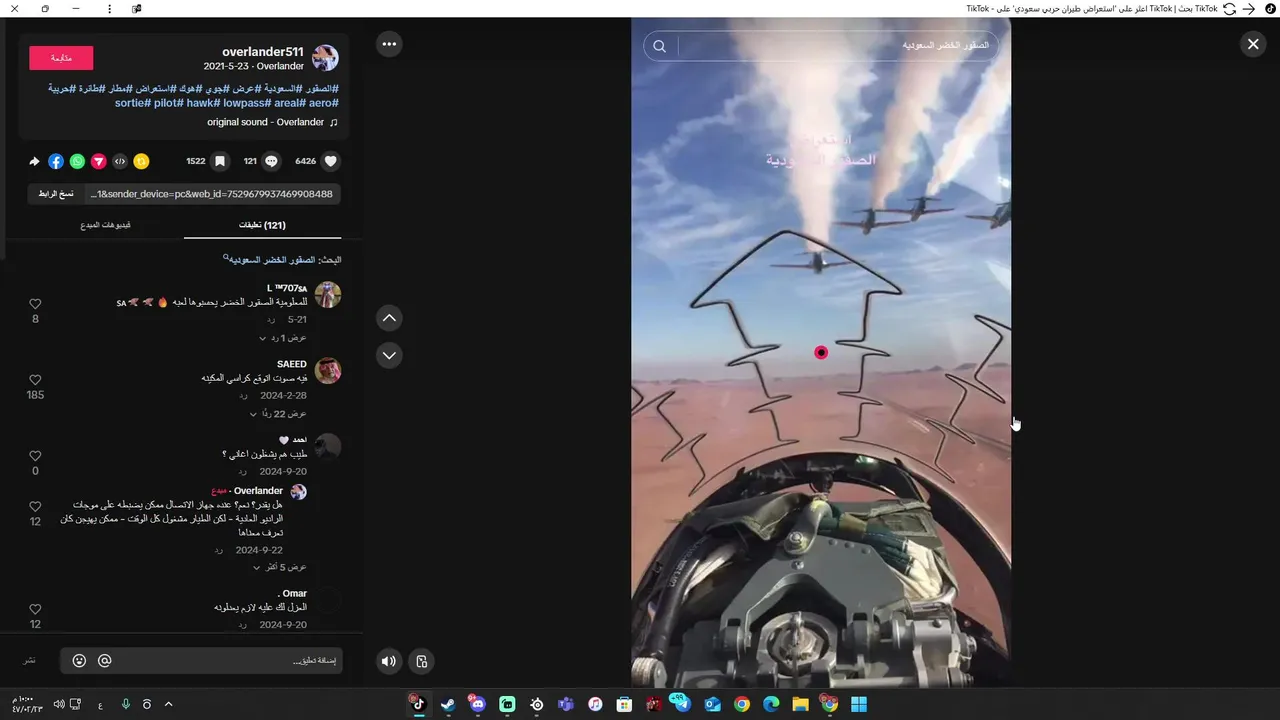Open overlander511's profile avatar
Viewport: 1280px width, 720px height.
(x=325, y=58)
